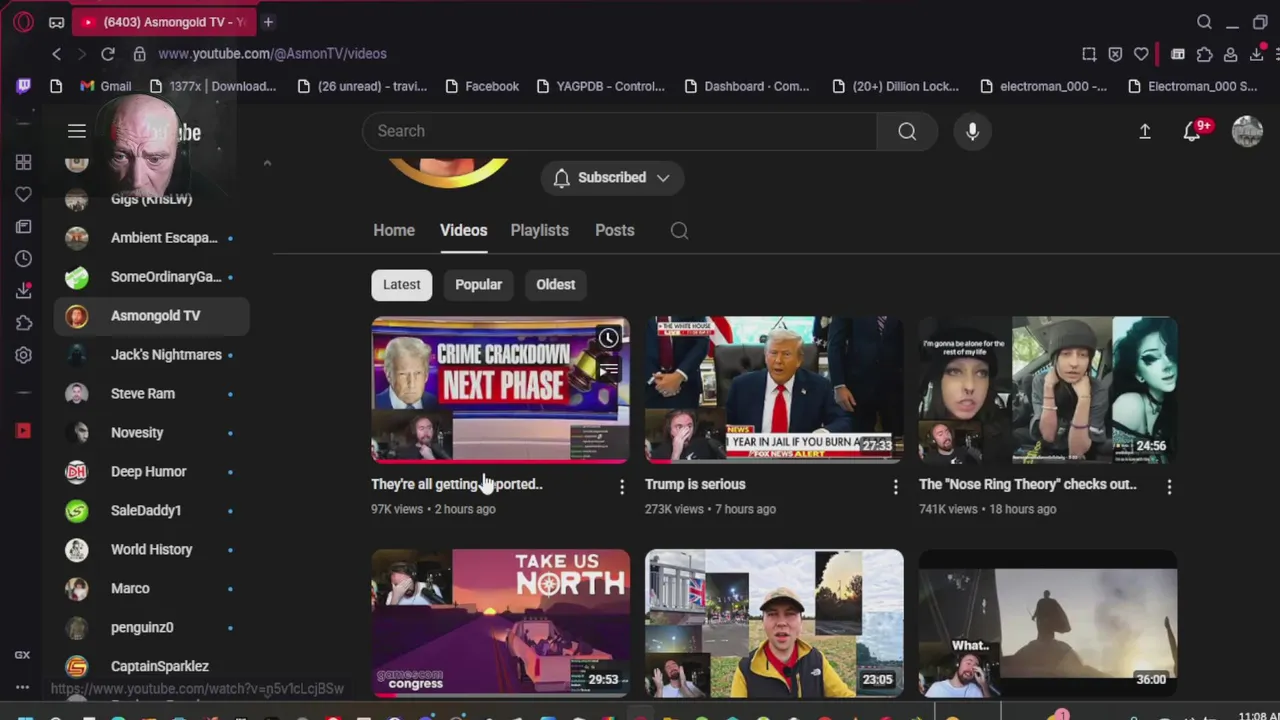This screenshot has width=1280, height=720.
Task: Reload the current page
Action: tap(108, 54)
